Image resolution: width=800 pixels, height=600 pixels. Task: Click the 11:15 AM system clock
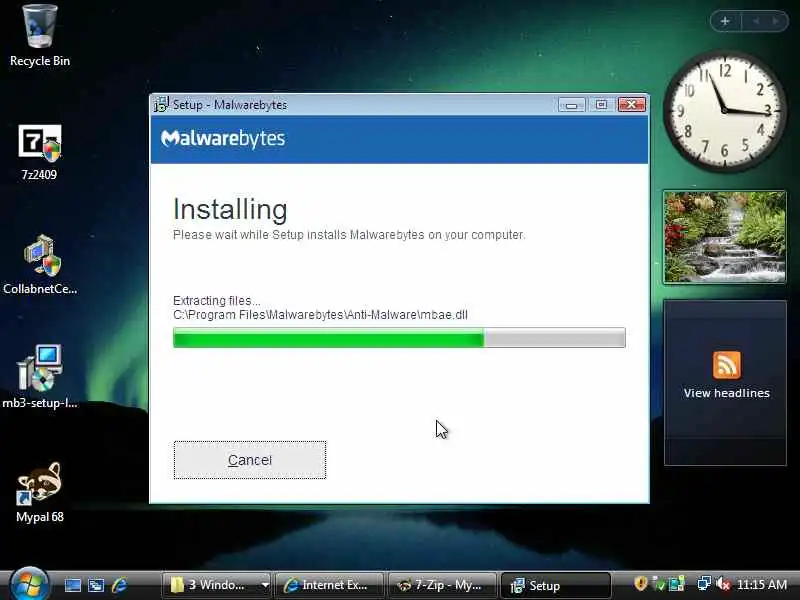point(762,585)
